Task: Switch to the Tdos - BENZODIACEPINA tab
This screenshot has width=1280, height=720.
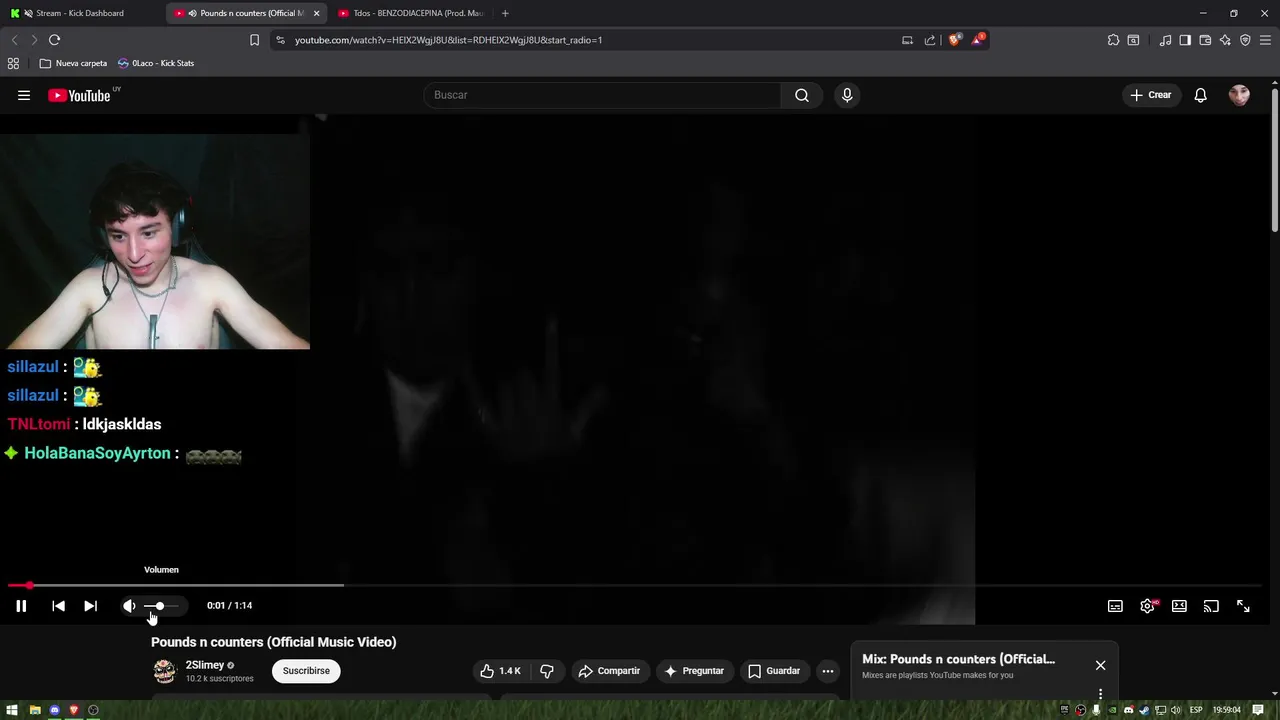Action: [410, 13]
